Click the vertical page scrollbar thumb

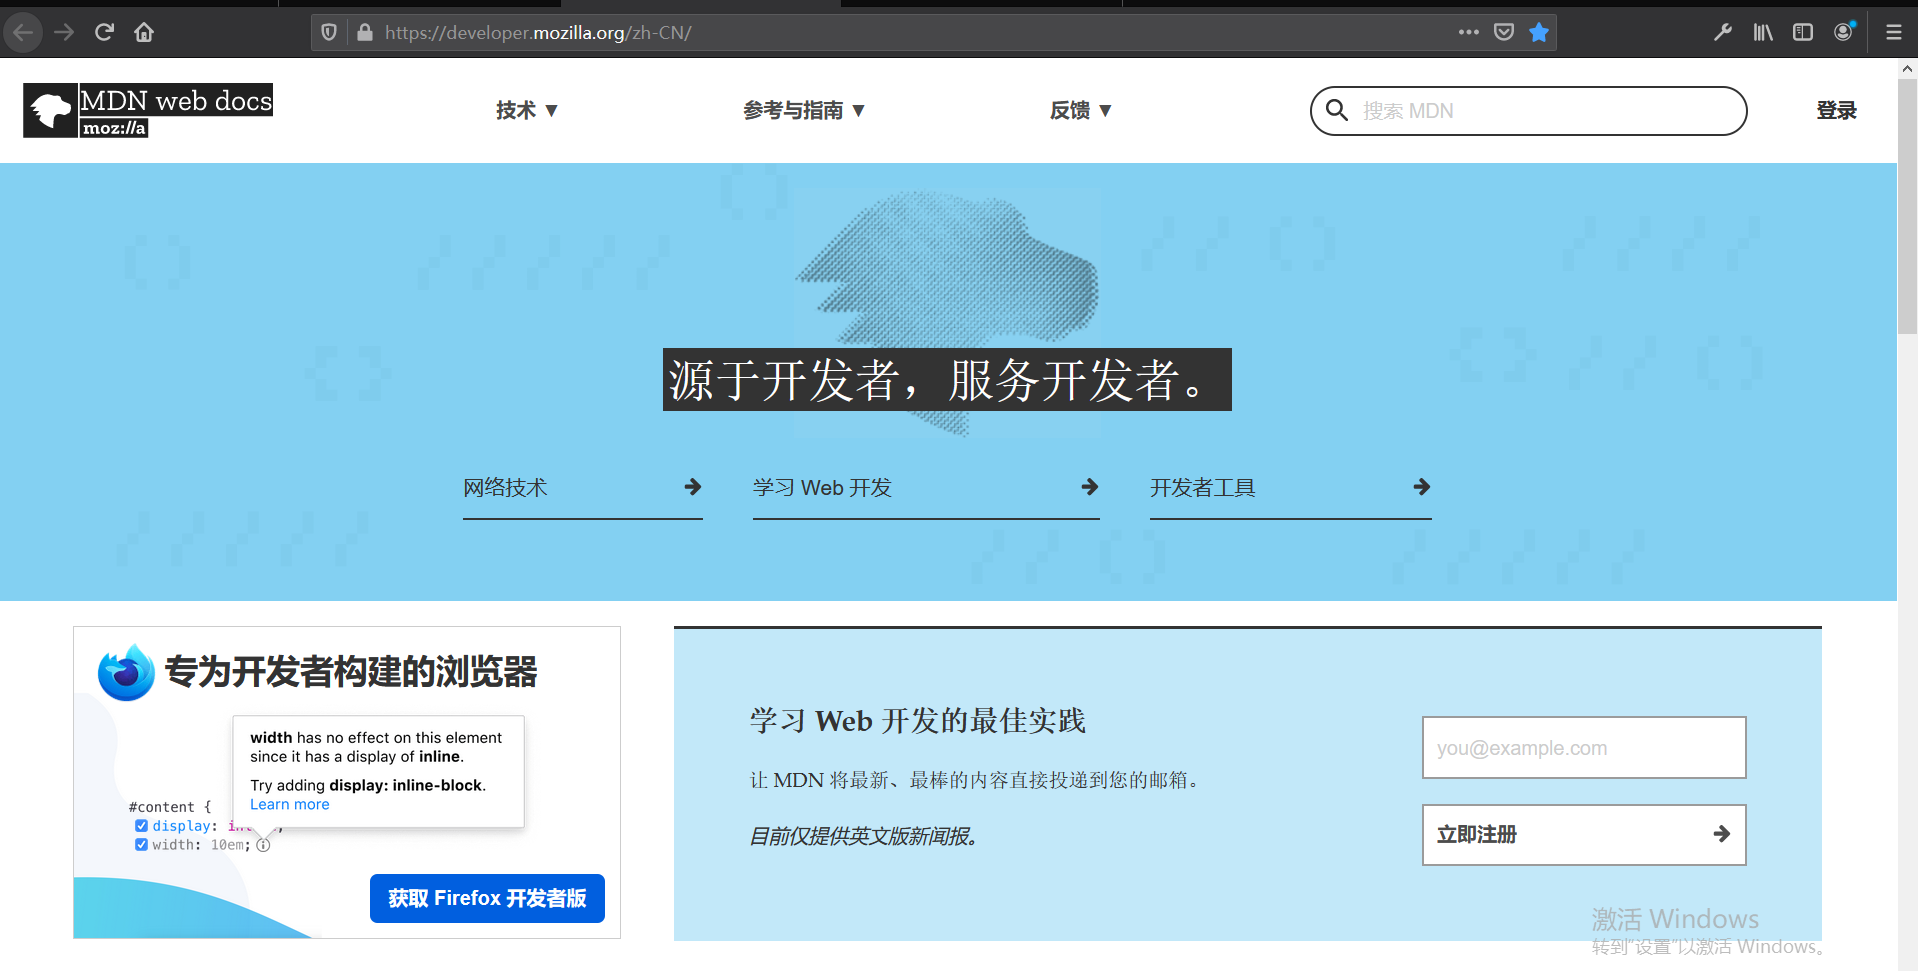(1907, 205)
